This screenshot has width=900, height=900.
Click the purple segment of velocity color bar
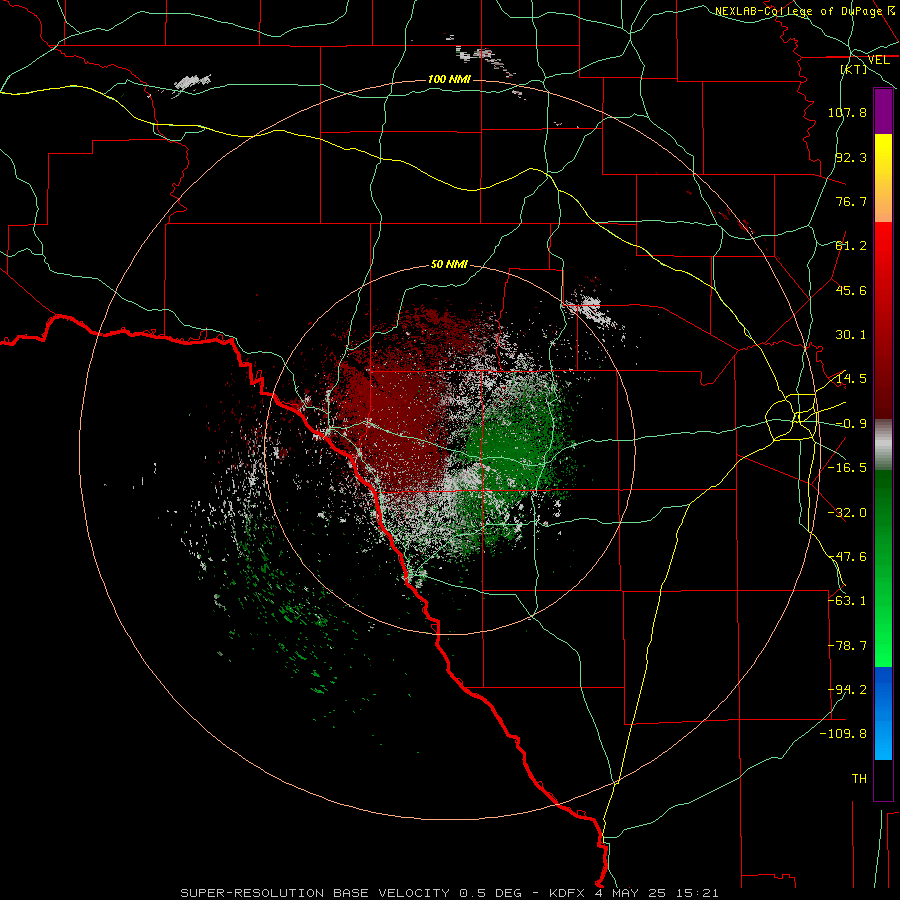pyautogui.click(x=883, y=112)
